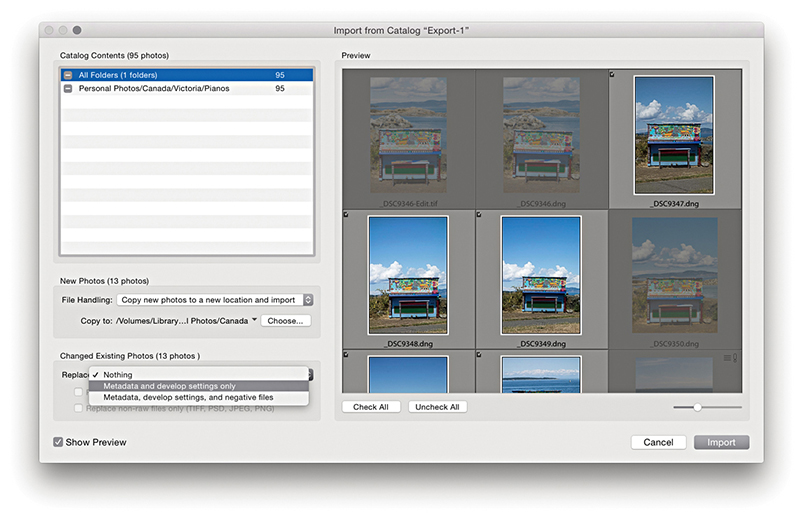Click the Cancel button
The height and width of the screenshot is (519, 803).
point(658,442)
